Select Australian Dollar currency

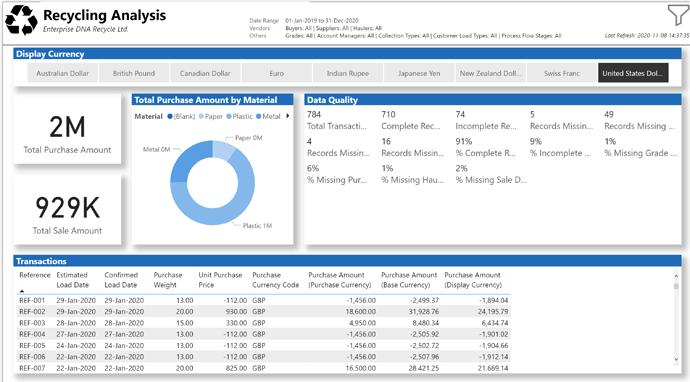tap(62, 73)
